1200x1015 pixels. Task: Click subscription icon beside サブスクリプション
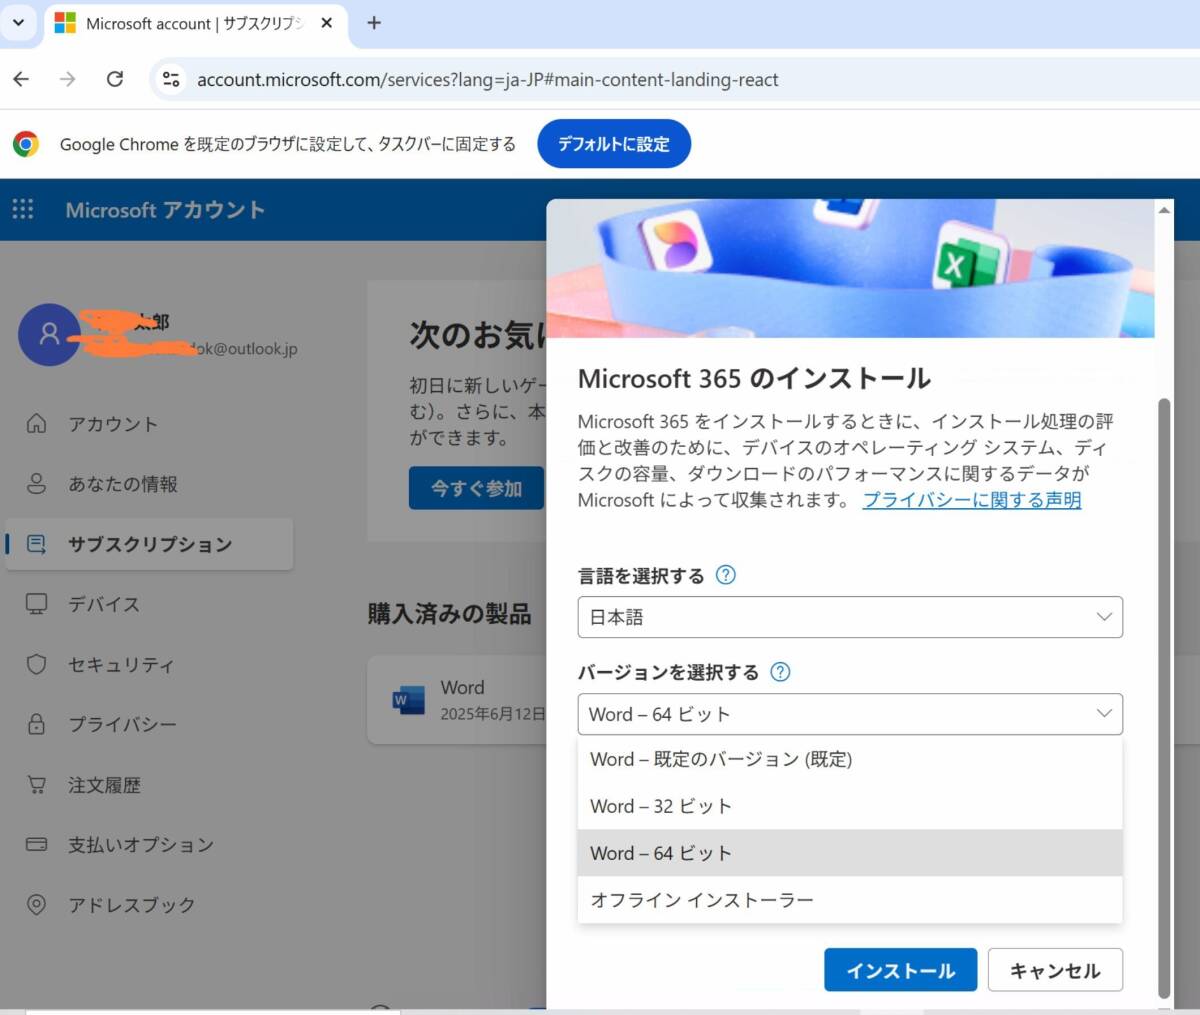pyautogui.click(x=36, y=544)
